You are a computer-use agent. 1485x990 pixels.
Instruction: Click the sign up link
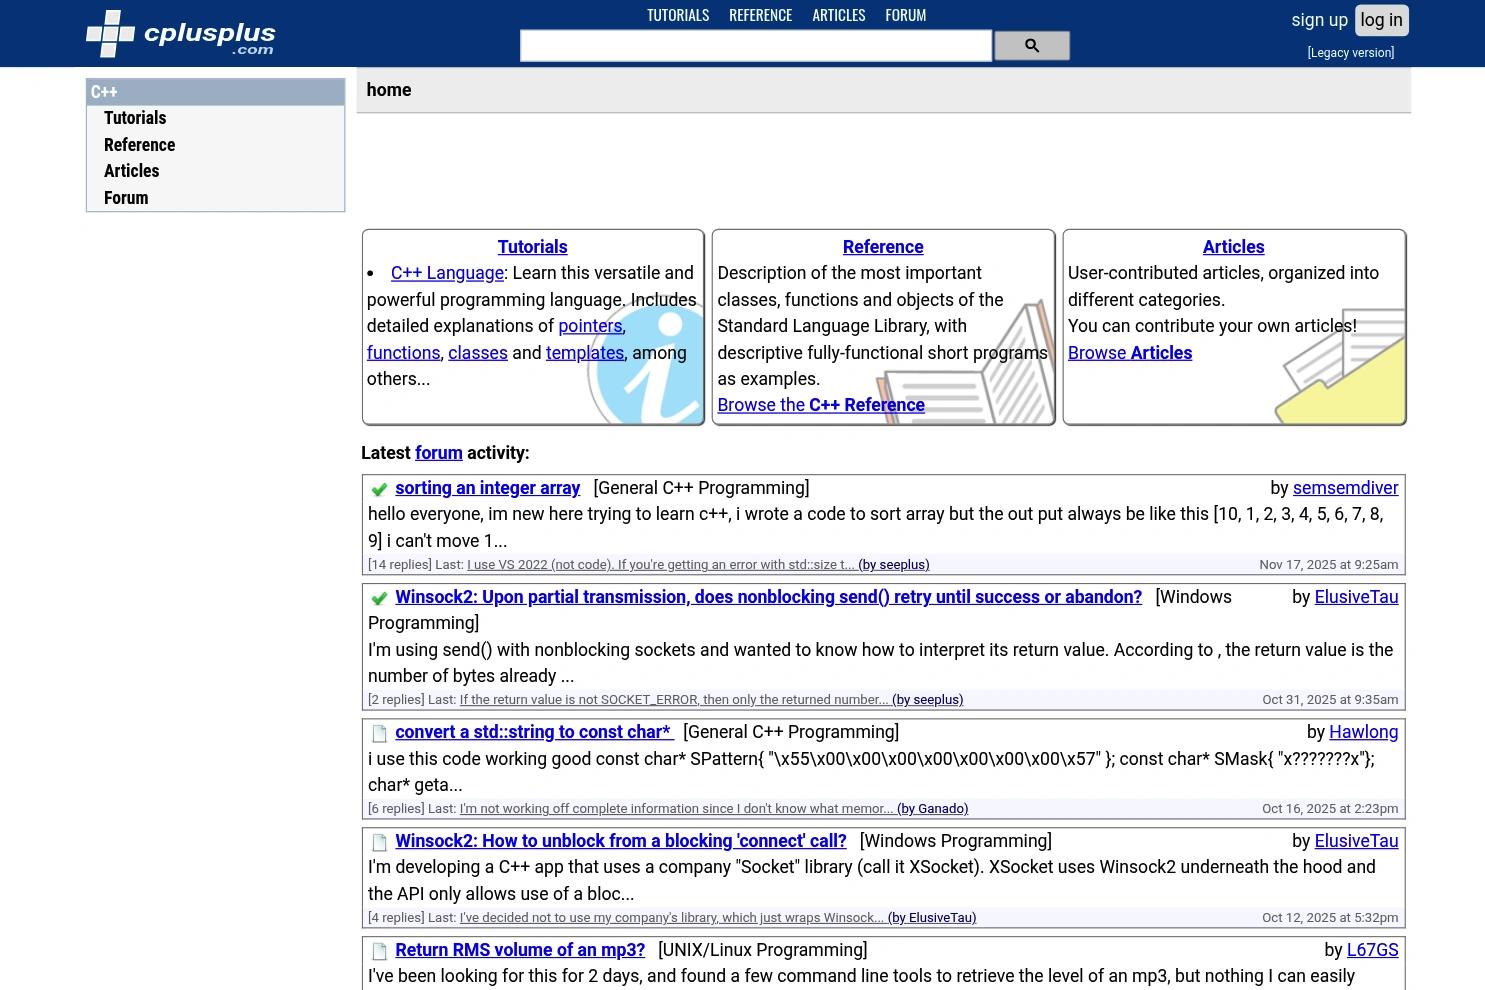point(1319,20)
